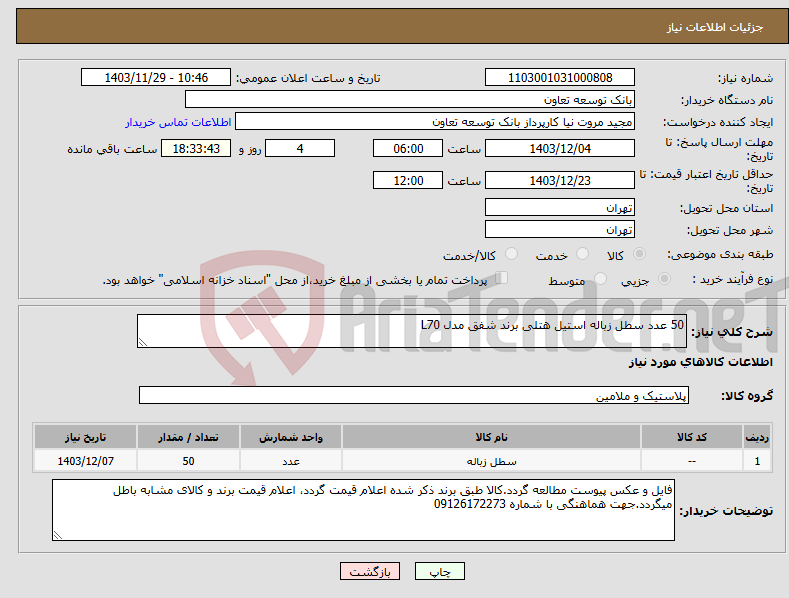
Task: Click the buyer notes text area
Action: click(x=363, y=510)
